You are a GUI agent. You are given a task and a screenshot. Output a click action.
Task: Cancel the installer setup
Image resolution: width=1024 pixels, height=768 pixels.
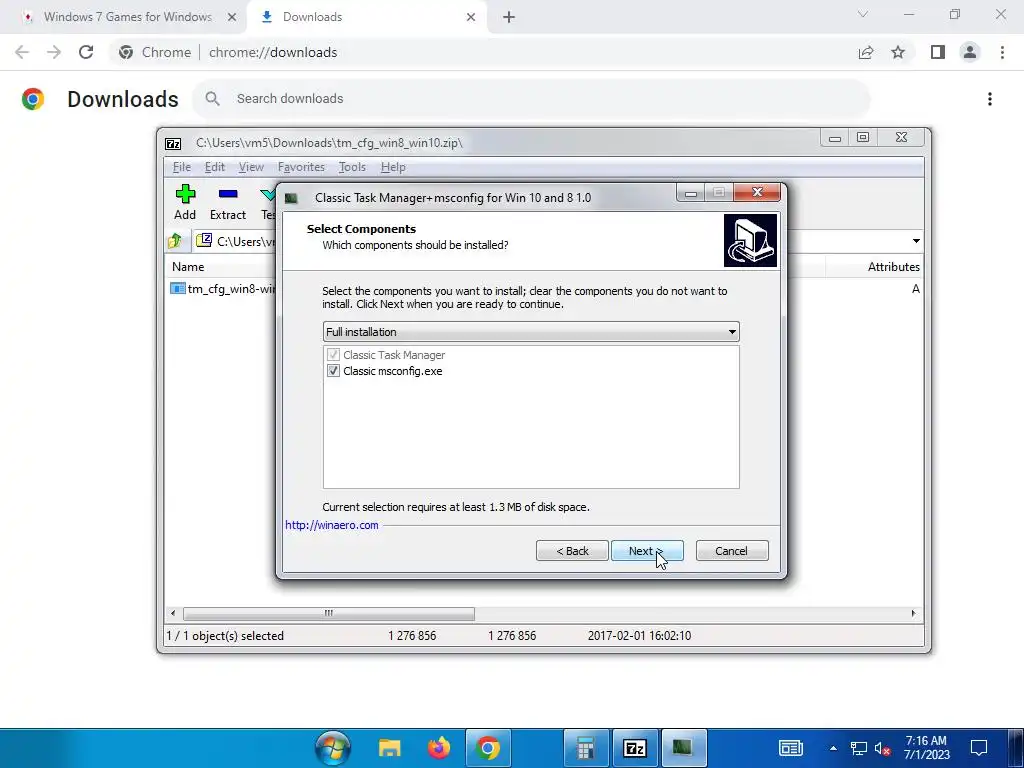(731, 551)
